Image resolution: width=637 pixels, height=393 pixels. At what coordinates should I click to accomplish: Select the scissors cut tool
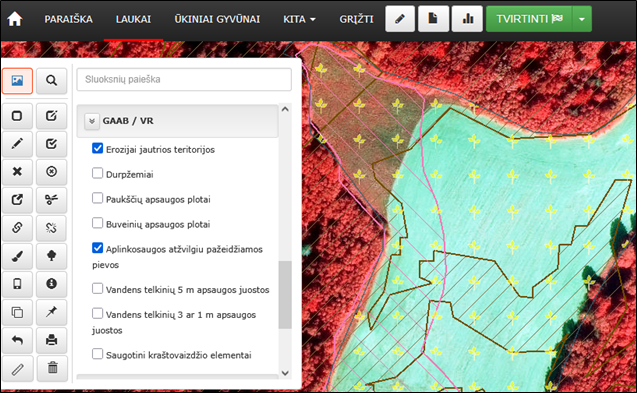coord(51,200)
